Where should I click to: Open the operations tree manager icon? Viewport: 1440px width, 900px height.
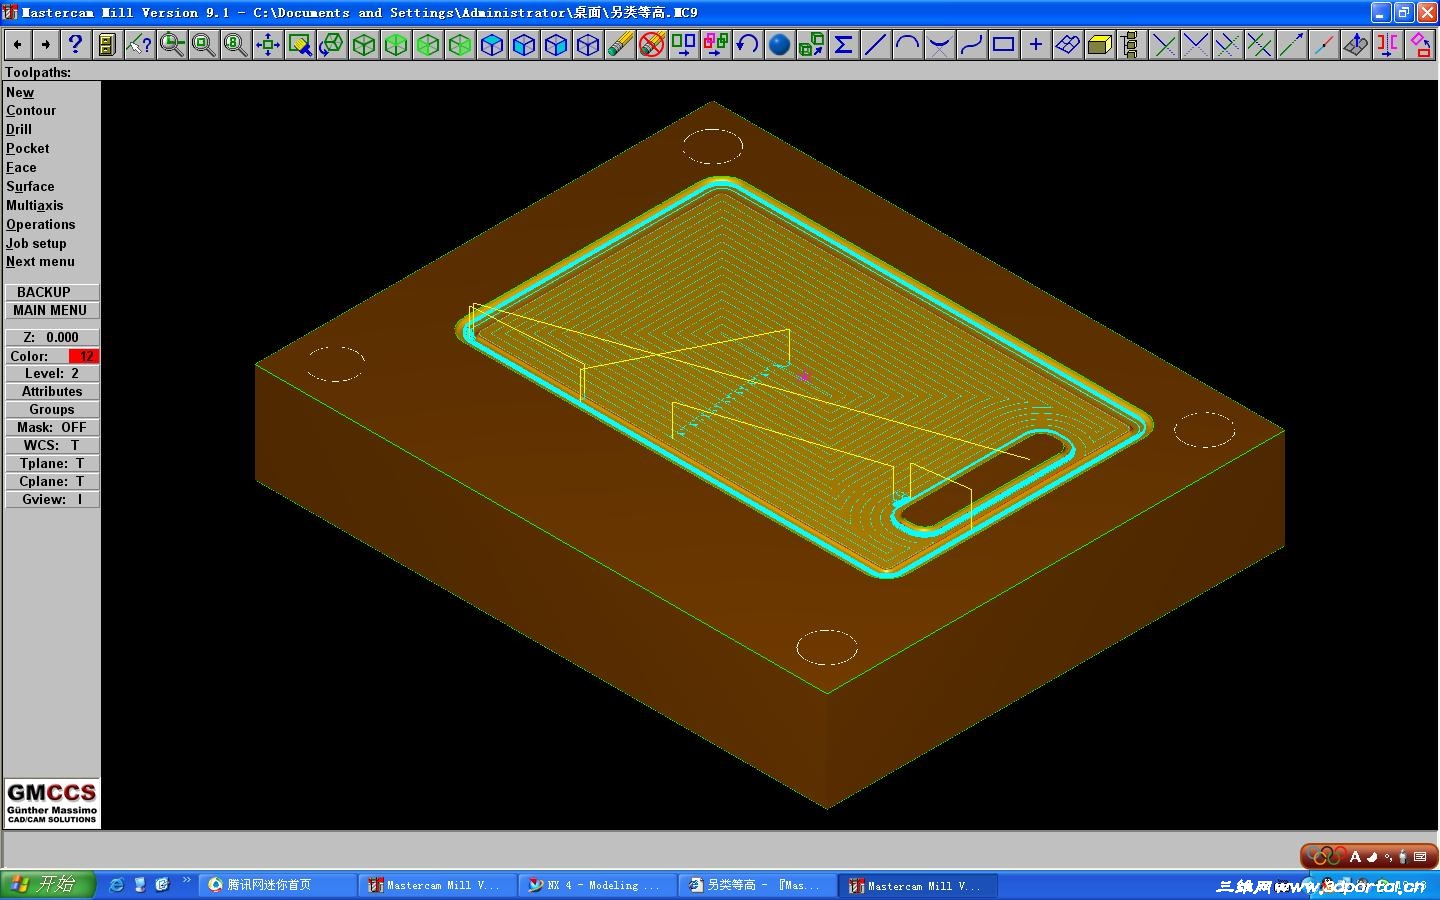(x=1131, y=44)
